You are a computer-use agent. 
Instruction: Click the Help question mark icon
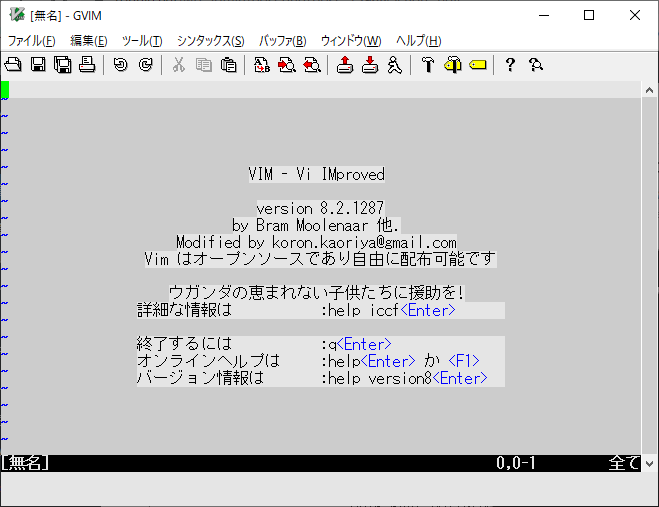(510, 65)
